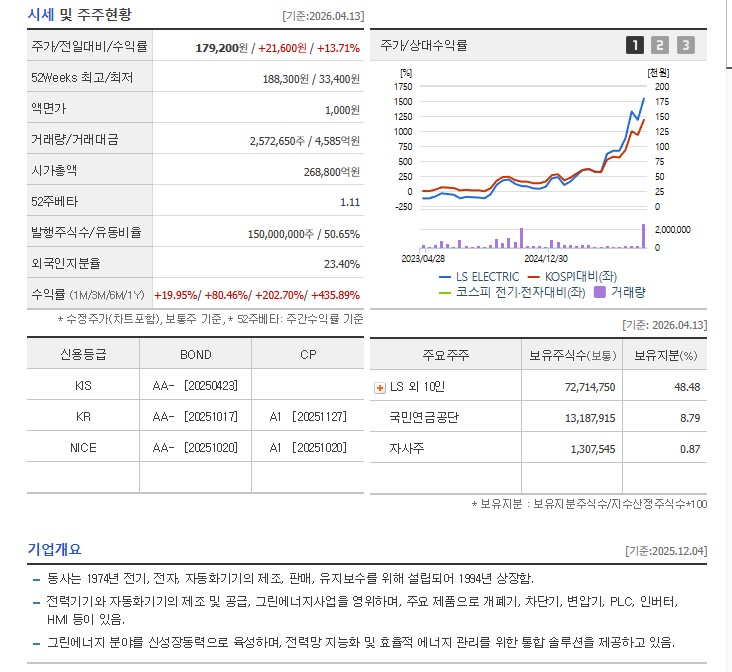Click the [기준:2026.04.13] date note at top

pos(323,16)
